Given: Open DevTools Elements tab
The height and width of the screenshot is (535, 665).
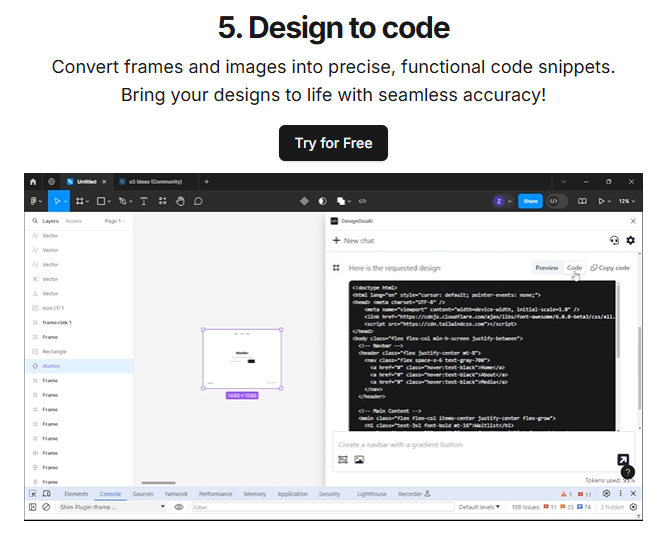Looking at the screenshot, I should coord(76,494).
